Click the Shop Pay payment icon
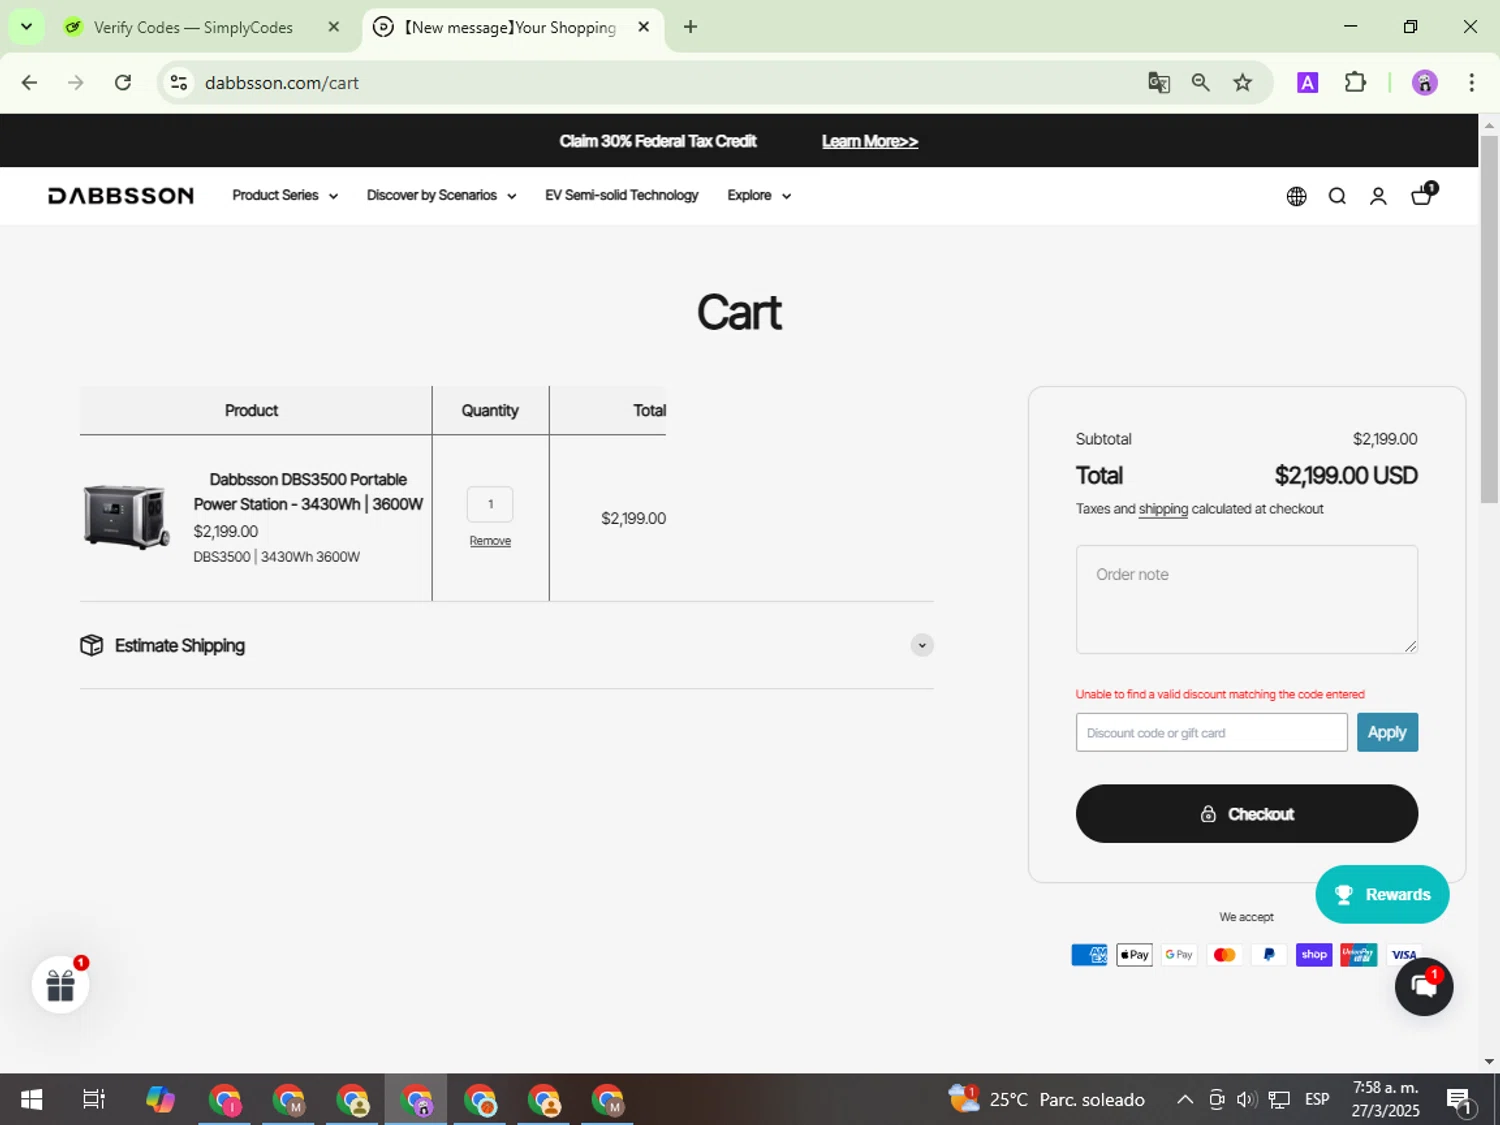The image size is (1500, 1125). coord(1314,955)
